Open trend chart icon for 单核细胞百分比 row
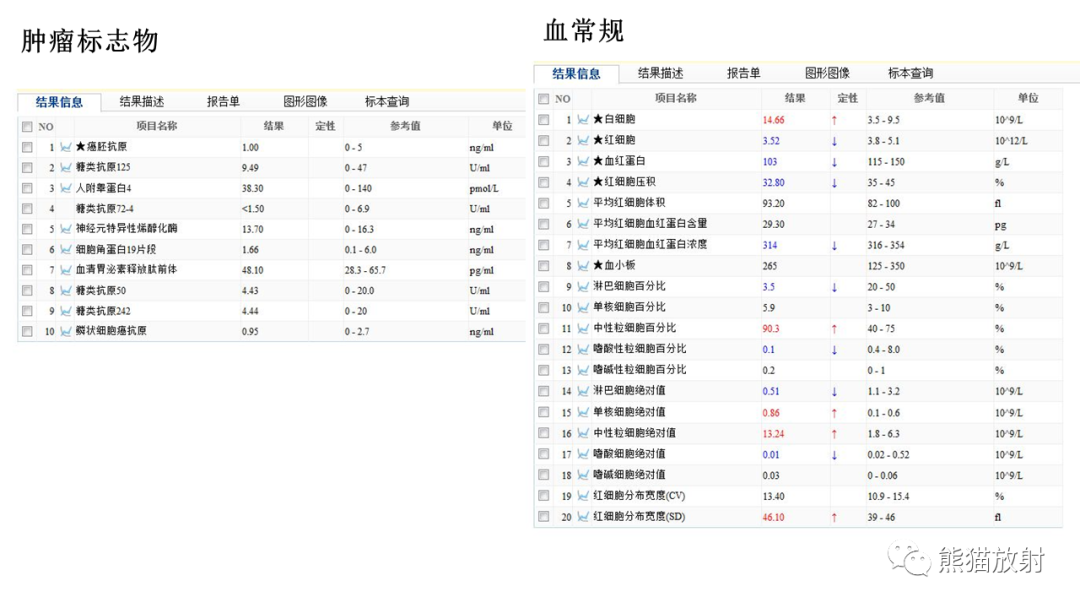1080x608 pixels. pos(583,308)
